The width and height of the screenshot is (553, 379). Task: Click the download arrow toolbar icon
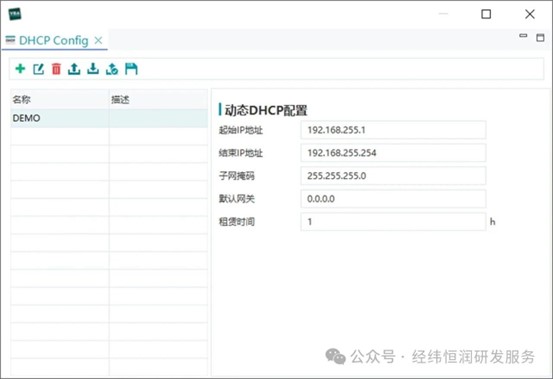tap(93, 69)
